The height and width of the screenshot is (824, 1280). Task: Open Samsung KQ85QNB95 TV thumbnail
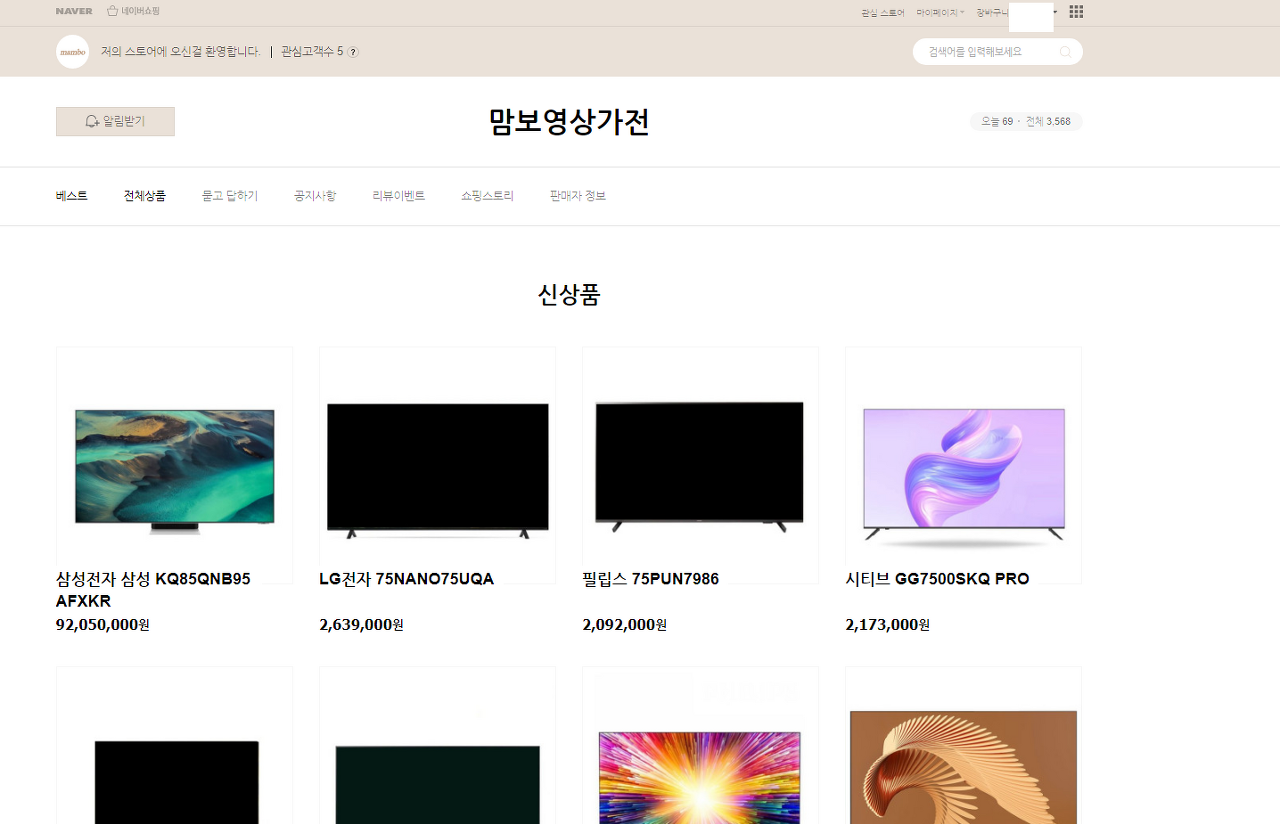[x=175, y=465]
